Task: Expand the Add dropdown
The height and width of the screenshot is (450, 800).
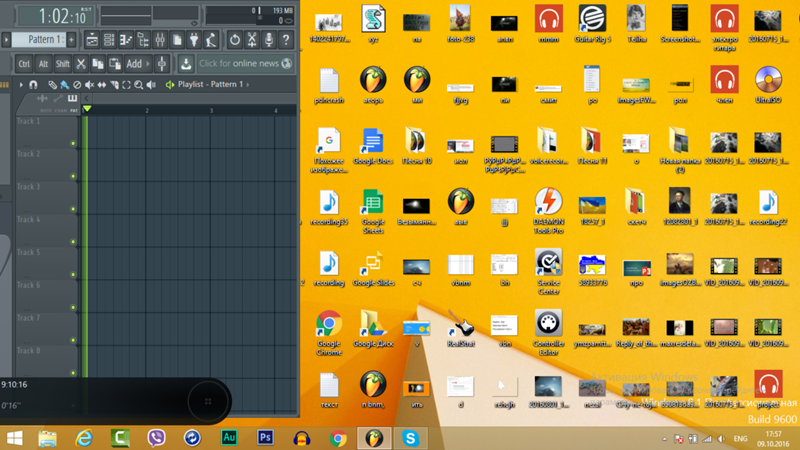Action: coord(138,64)
